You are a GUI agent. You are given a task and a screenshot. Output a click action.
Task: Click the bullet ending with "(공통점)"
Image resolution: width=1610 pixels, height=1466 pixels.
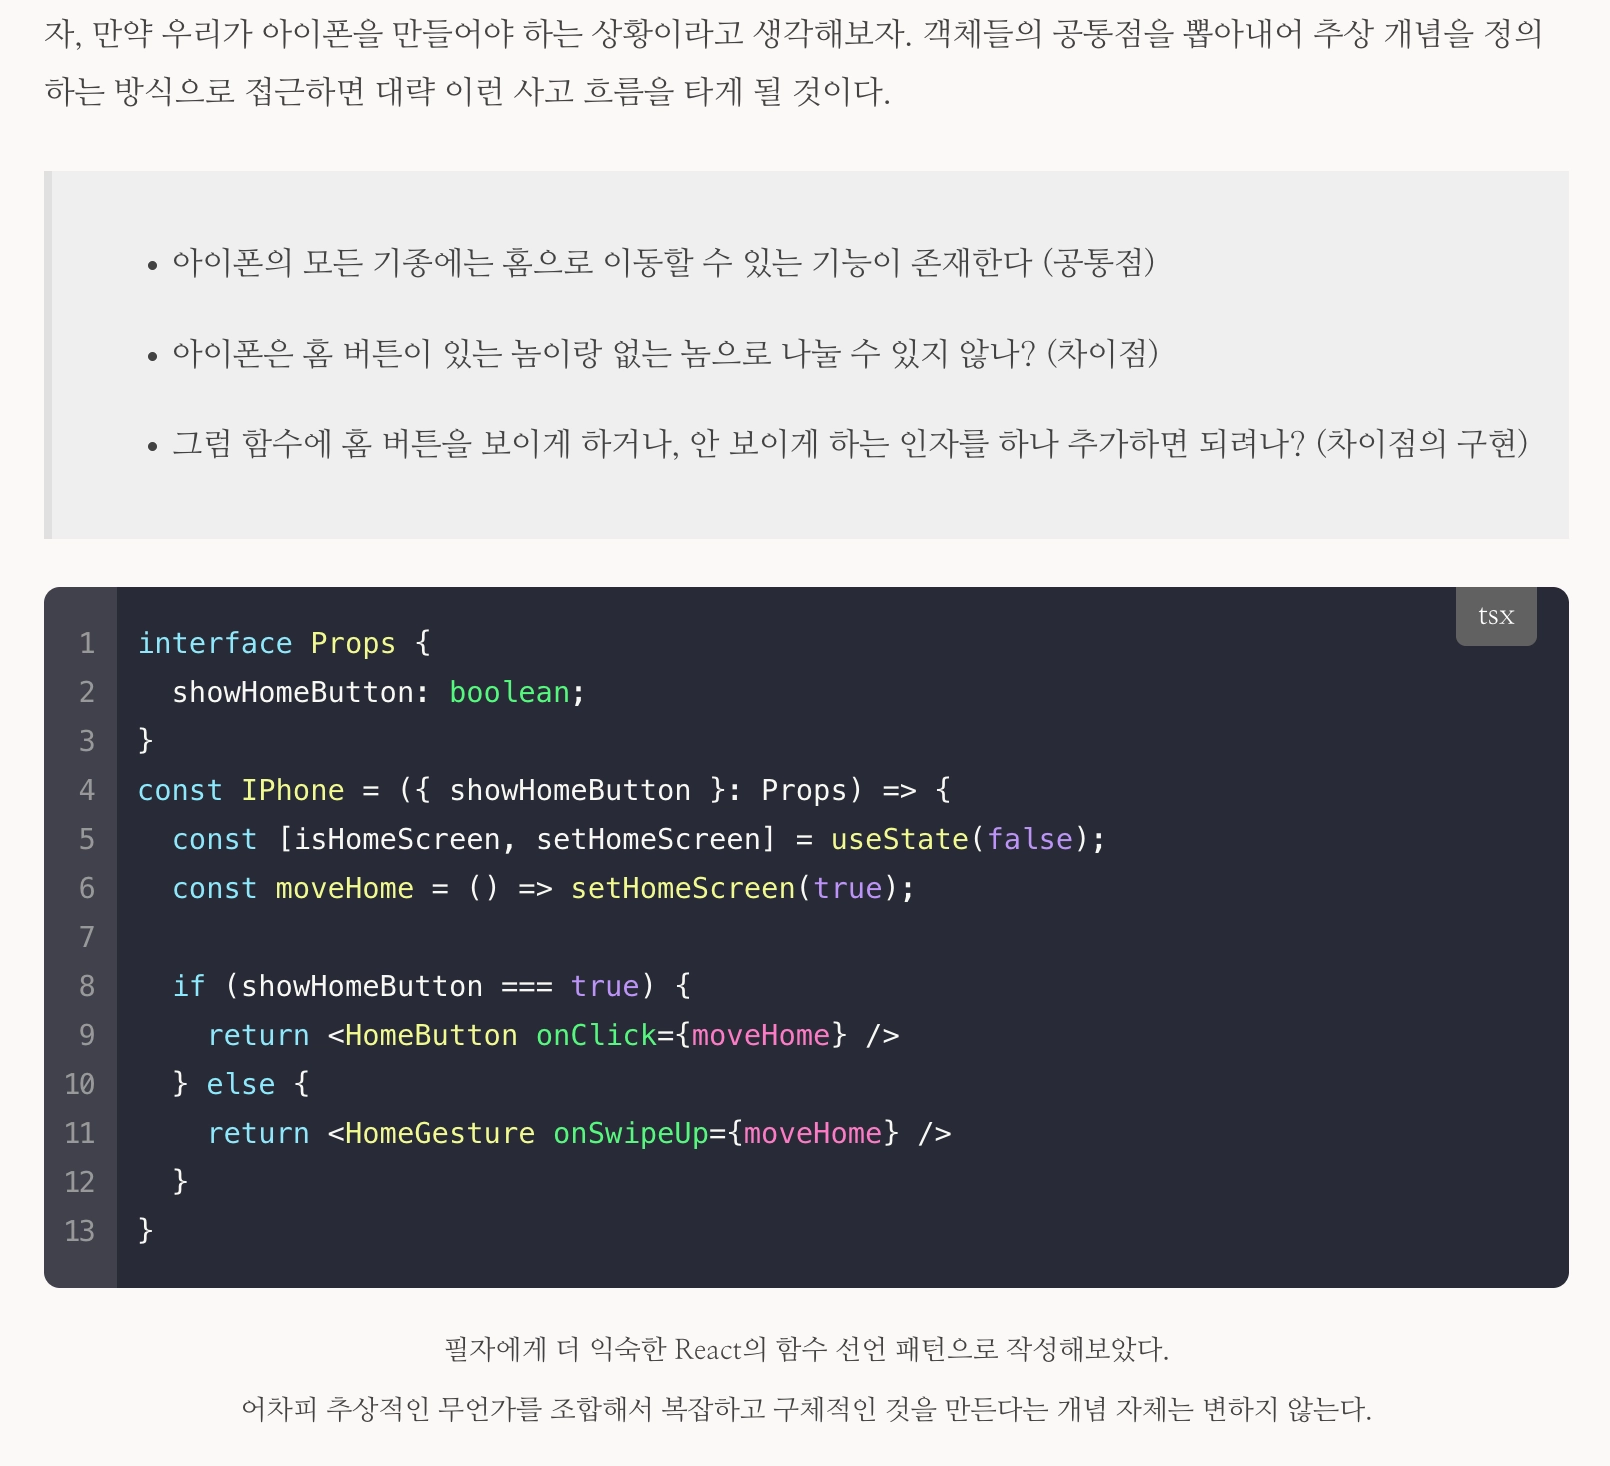tap(664, 263)
